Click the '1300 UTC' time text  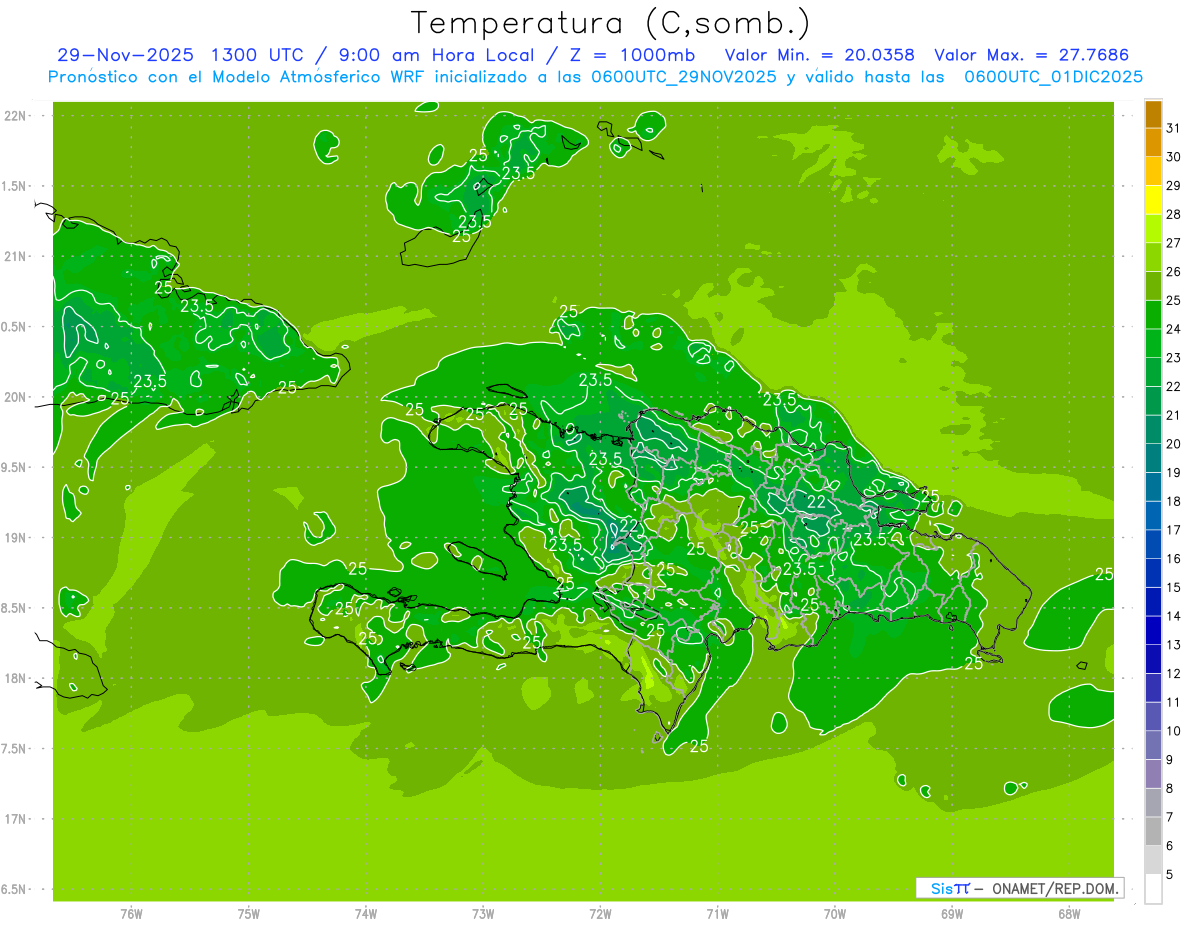click(x=259, y=55)
